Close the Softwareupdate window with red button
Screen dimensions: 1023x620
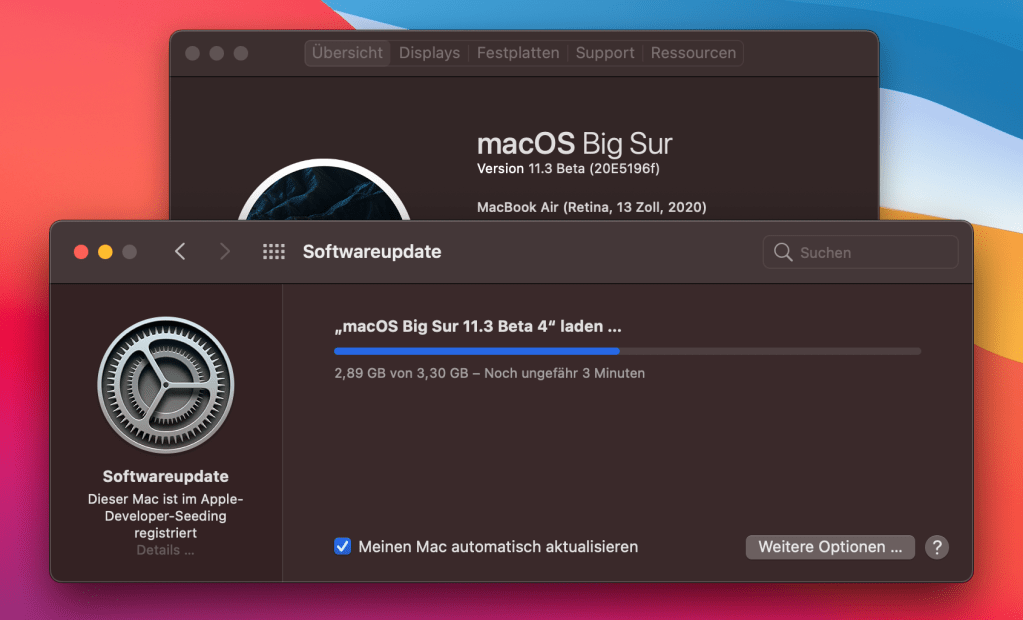tap(81, 252)
